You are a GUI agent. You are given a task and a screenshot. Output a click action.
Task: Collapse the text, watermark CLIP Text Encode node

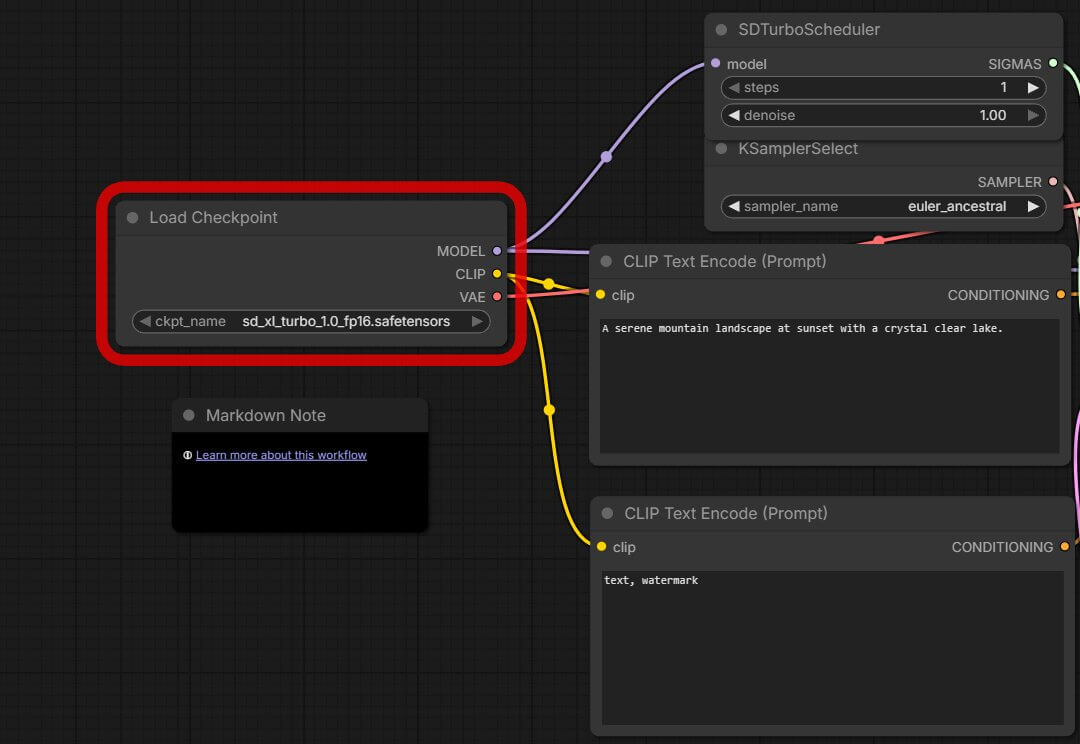point(607,513)
